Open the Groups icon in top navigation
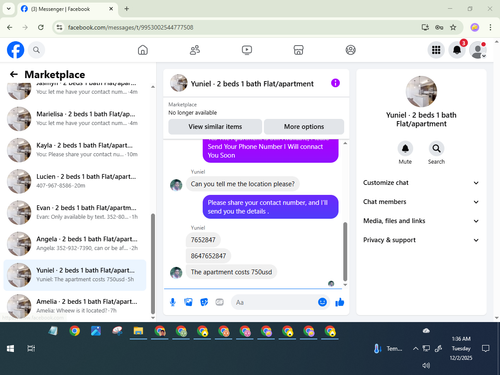The image size is (500, 375). click(x=350, y=50)
